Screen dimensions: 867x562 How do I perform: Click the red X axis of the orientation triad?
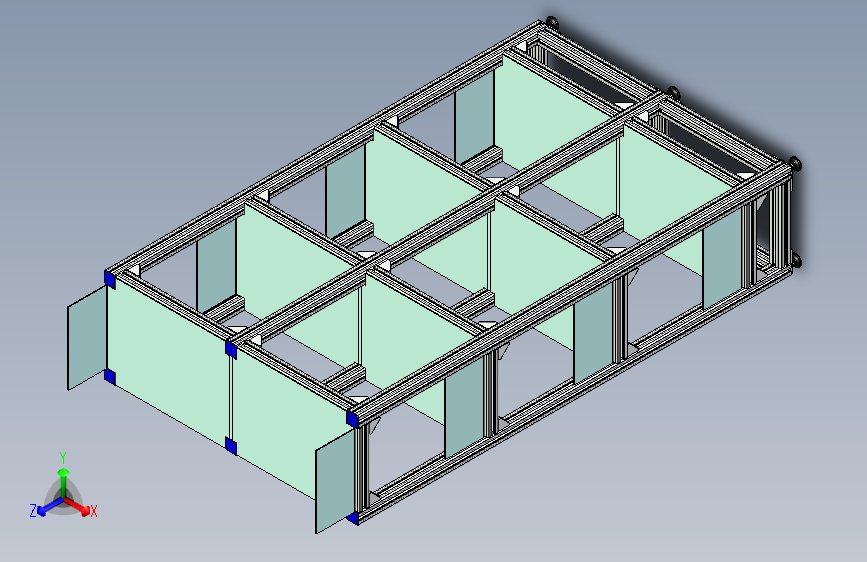point(77,506)
